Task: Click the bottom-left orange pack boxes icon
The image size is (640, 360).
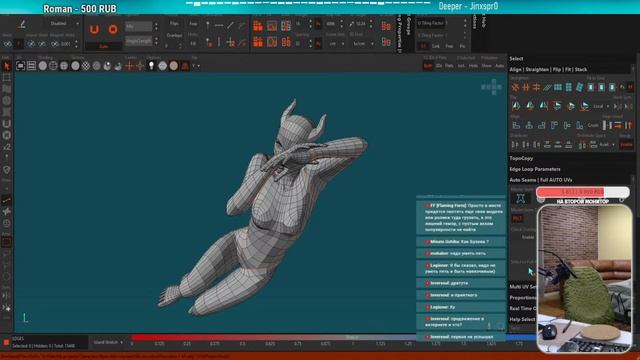Action: coord(258,42)
